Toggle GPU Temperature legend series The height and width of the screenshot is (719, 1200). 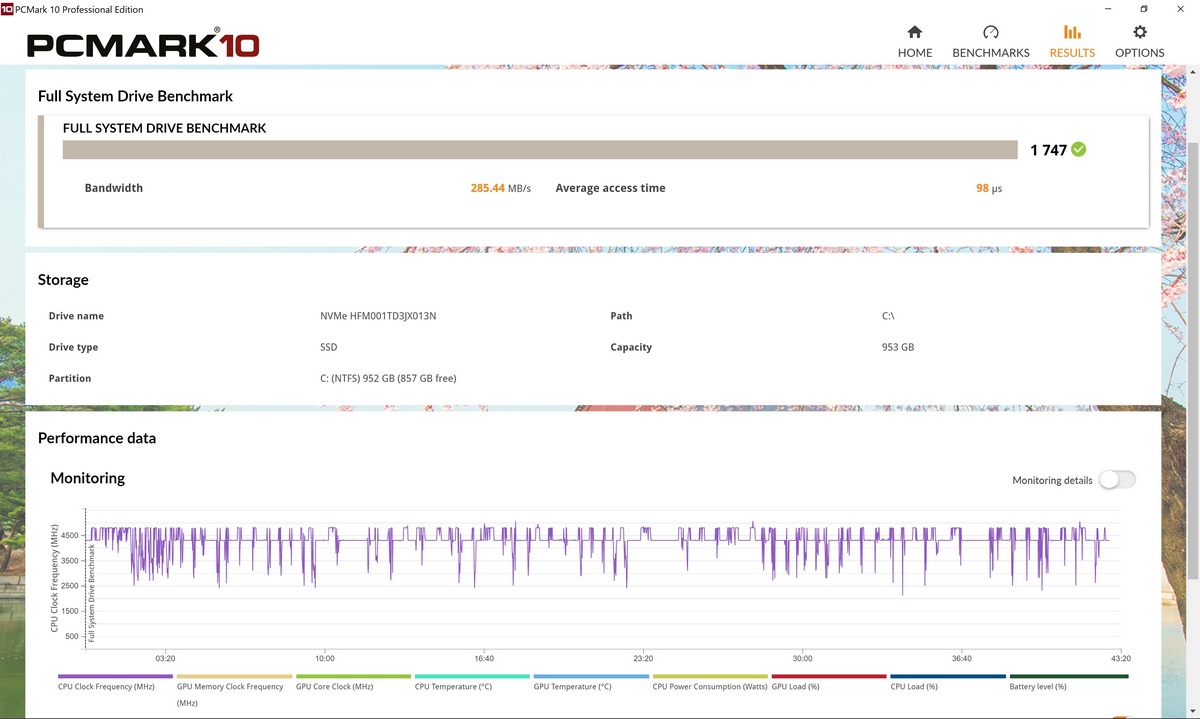coord(572,687)
